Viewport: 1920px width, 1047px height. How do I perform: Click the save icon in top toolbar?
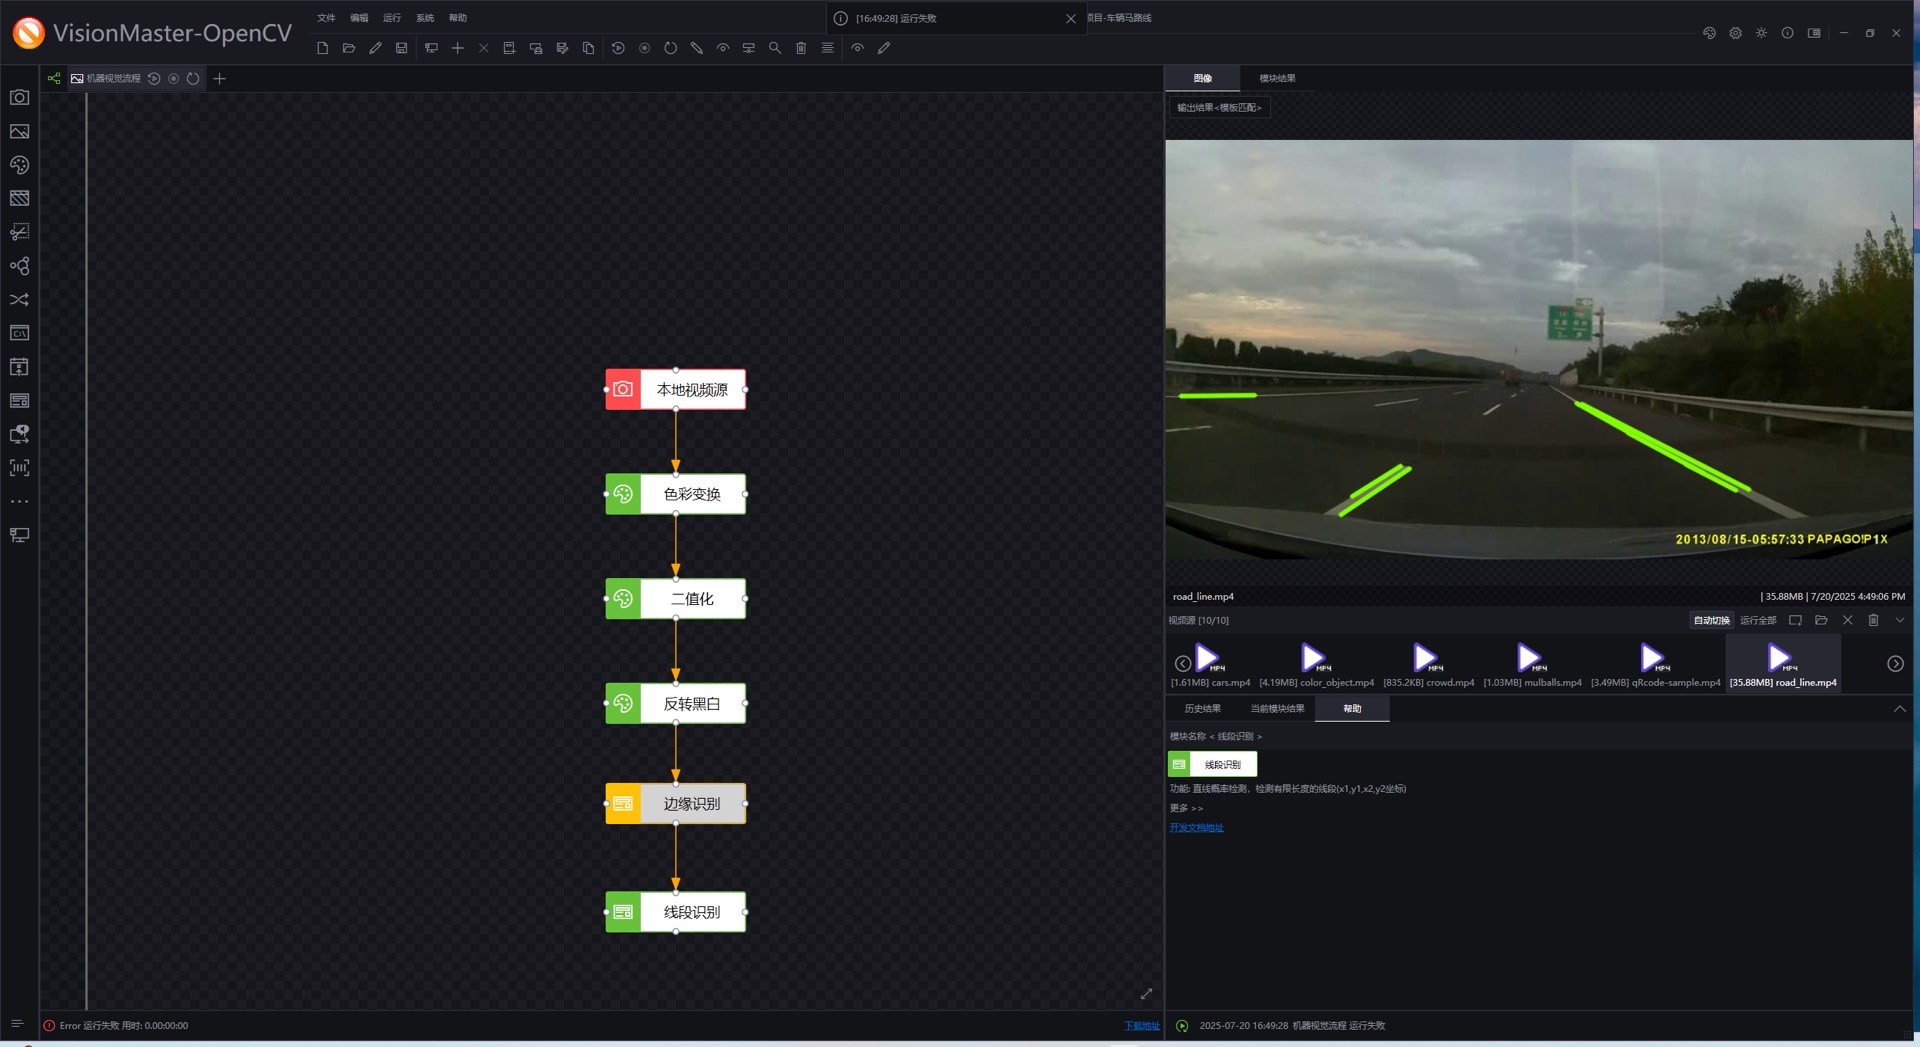[x=401, y=48]
